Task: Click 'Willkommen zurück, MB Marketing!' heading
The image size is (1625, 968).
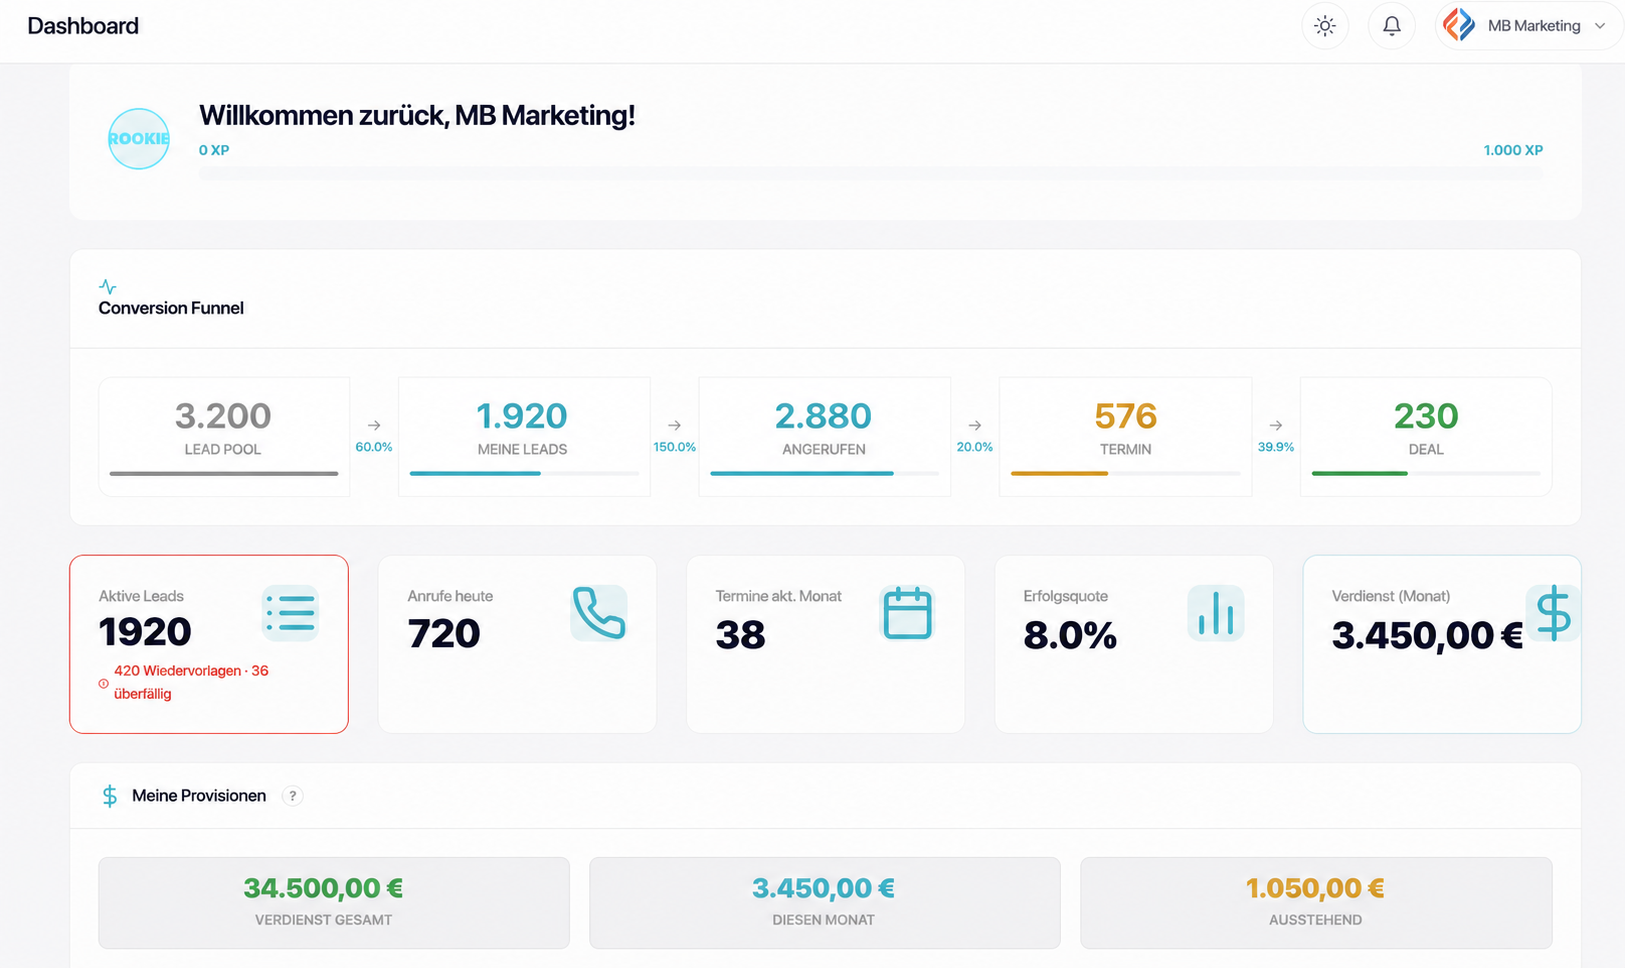Action: [417, 115]
